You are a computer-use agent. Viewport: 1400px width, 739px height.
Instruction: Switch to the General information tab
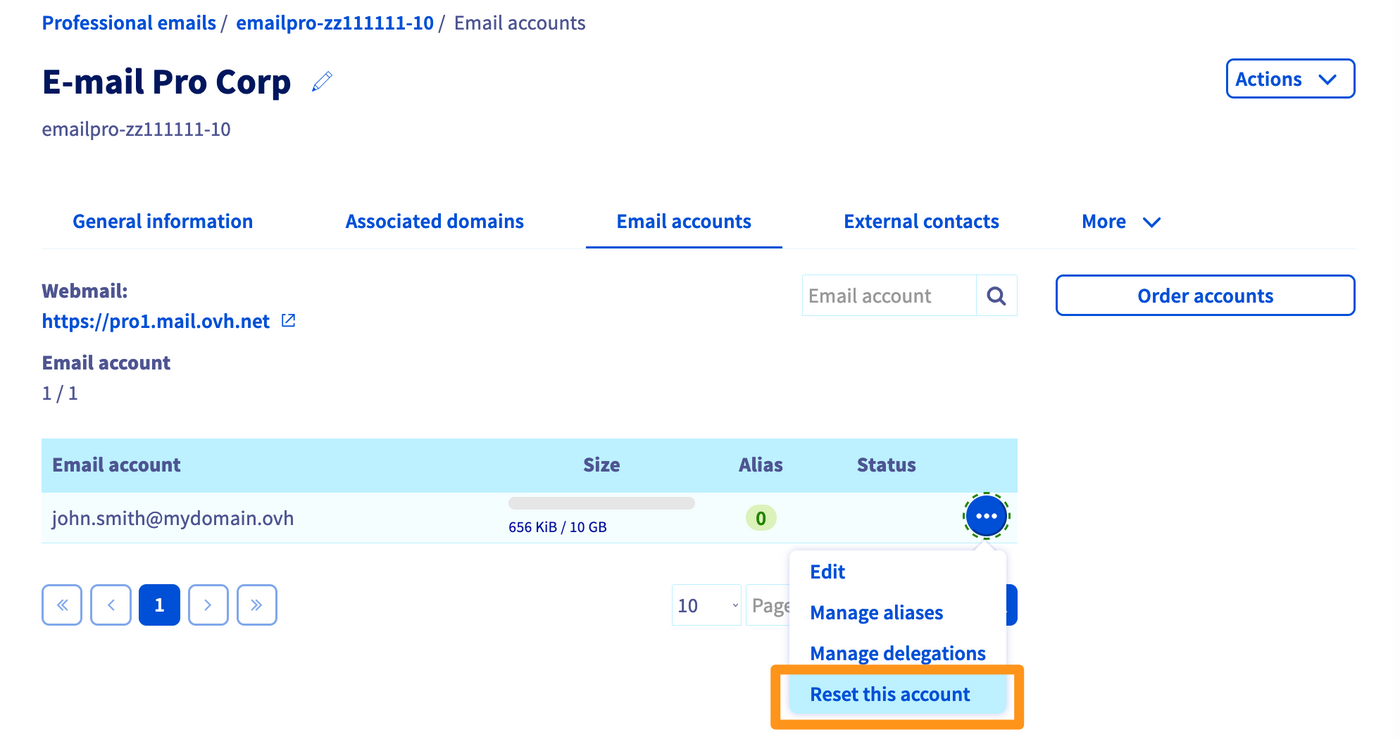pyautogui.click(x=163, y=222)
